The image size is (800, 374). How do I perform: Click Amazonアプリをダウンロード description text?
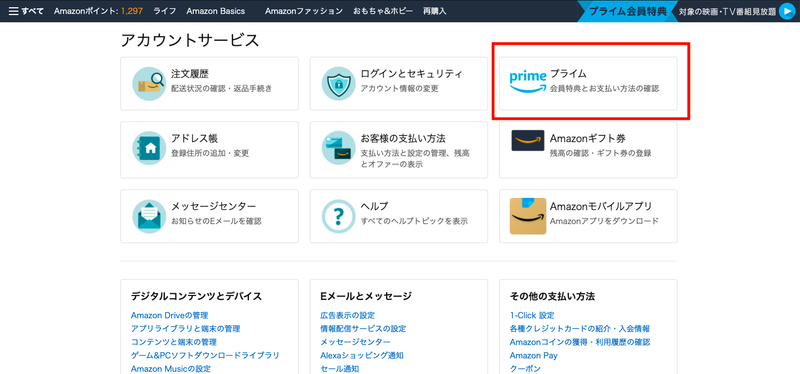[x=605, y=221]
